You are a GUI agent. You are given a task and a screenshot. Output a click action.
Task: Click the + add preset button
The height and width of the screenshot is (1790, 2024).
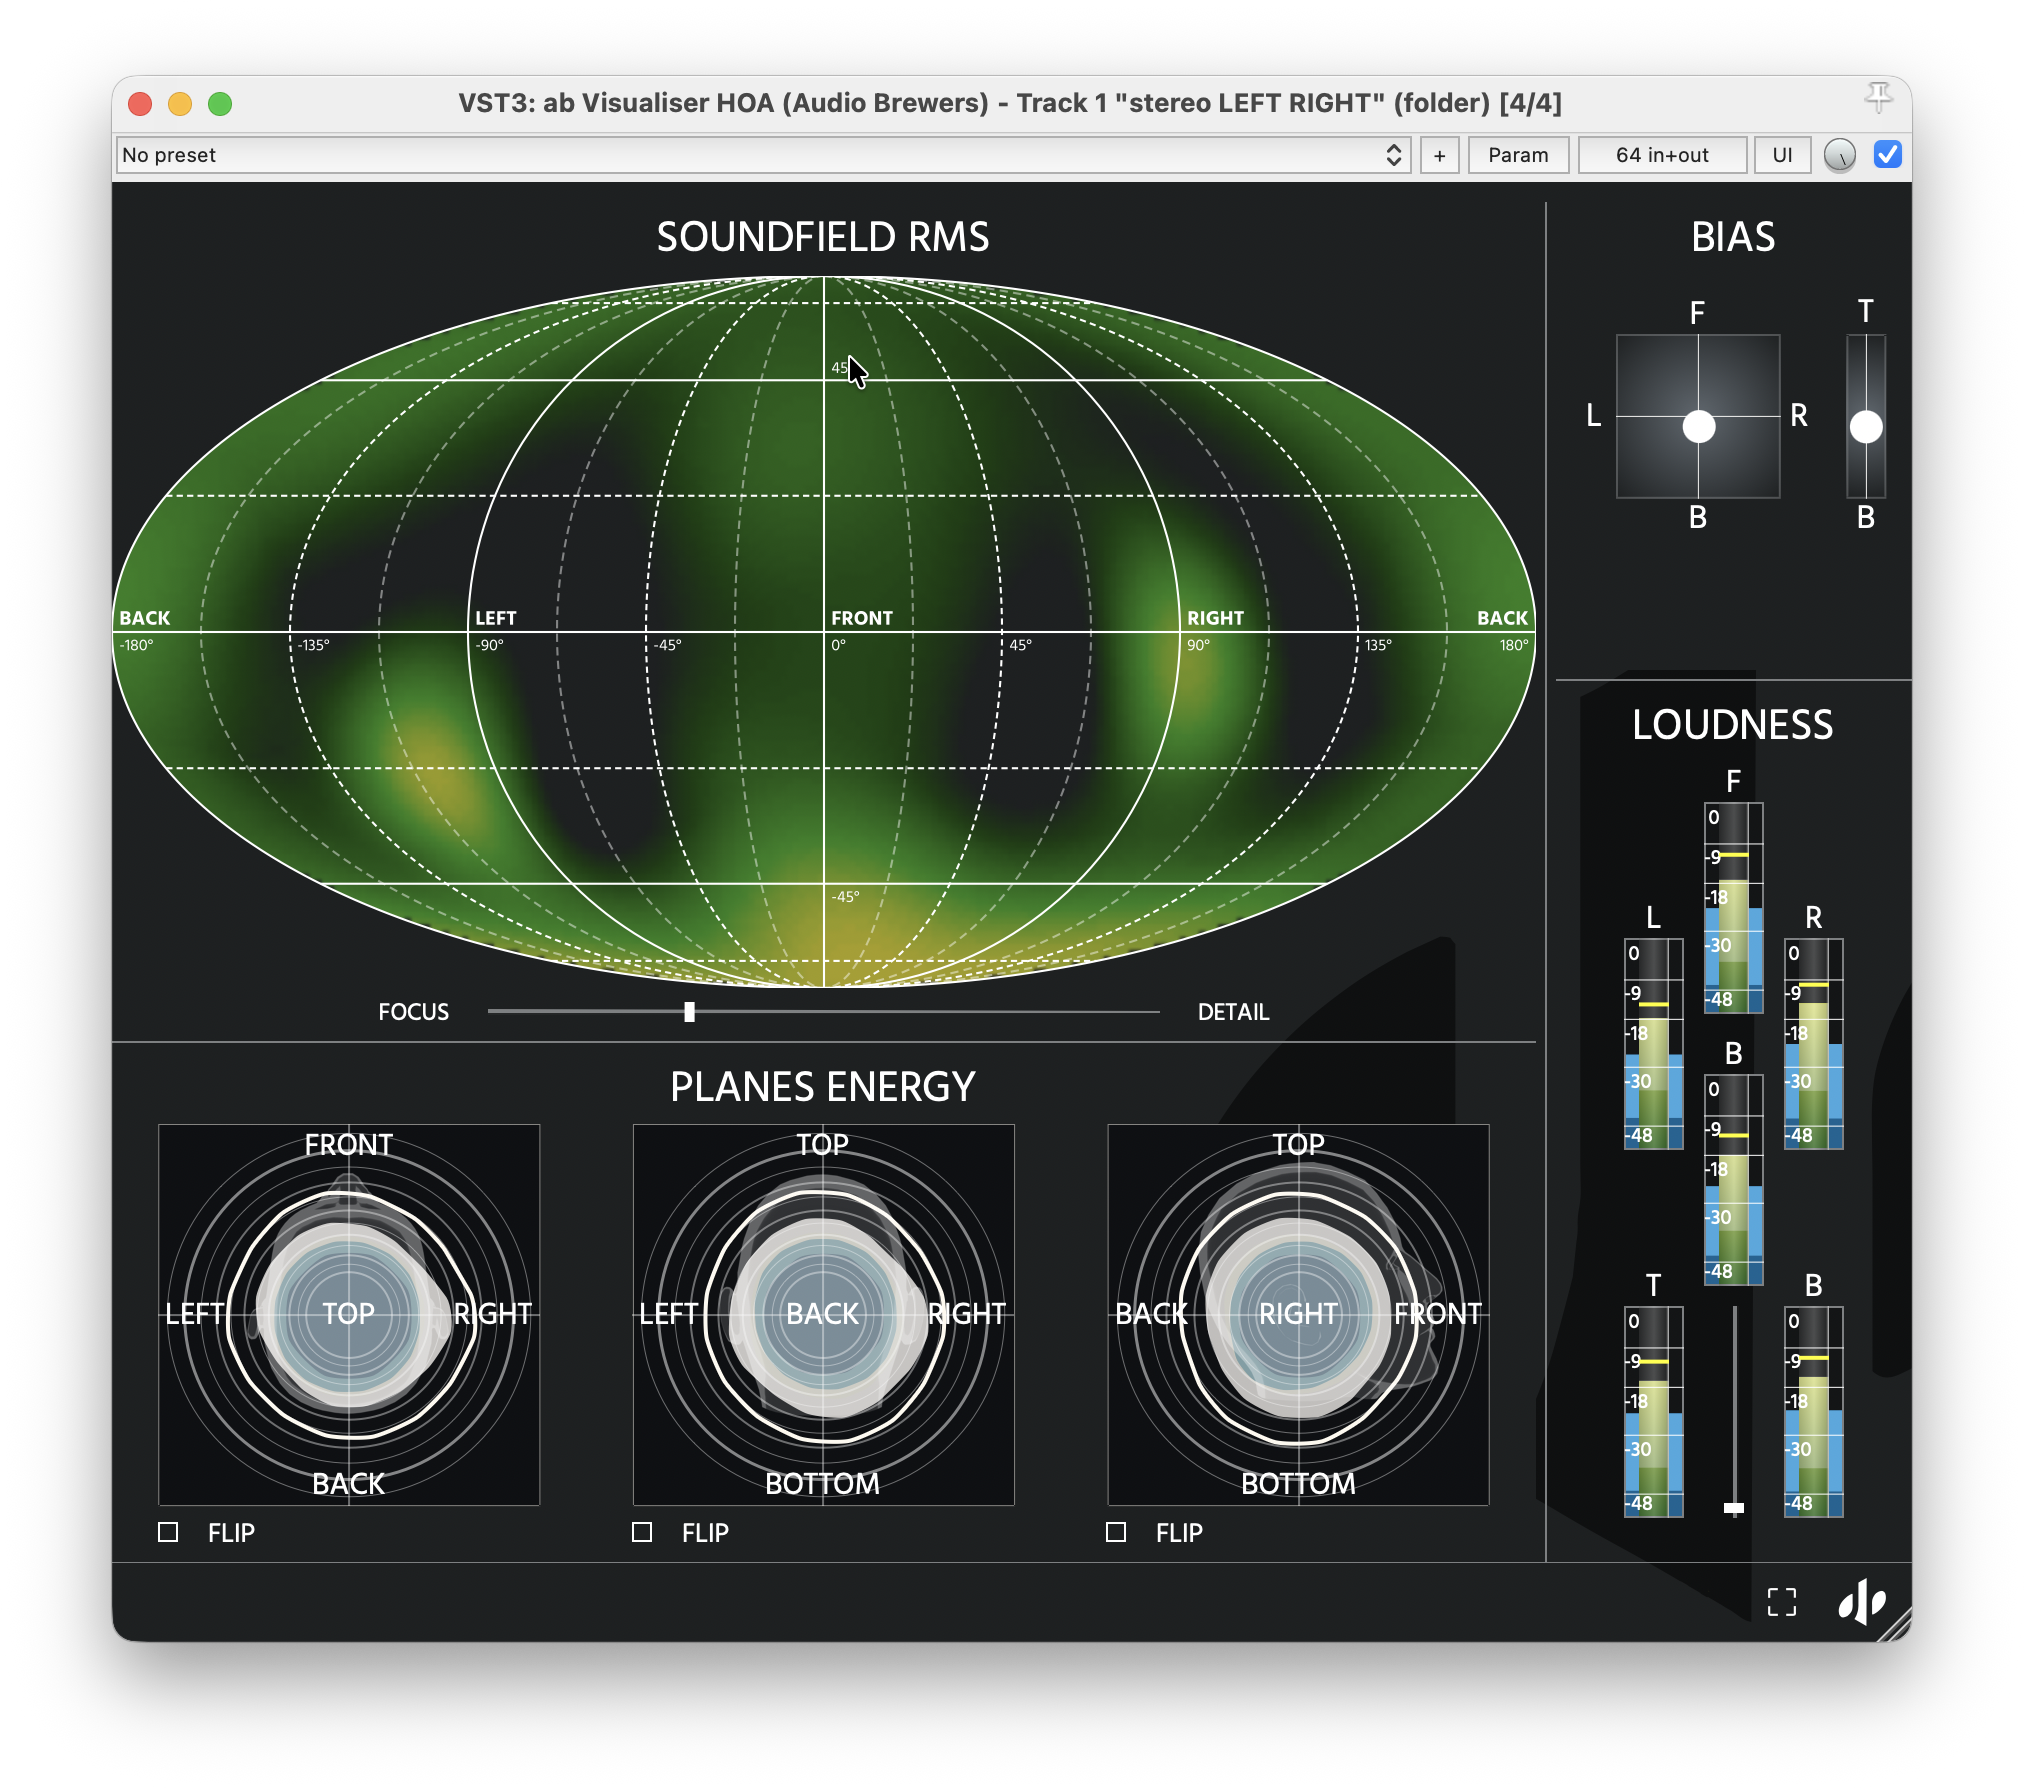pyautogui.click(x=1439, y=155)
